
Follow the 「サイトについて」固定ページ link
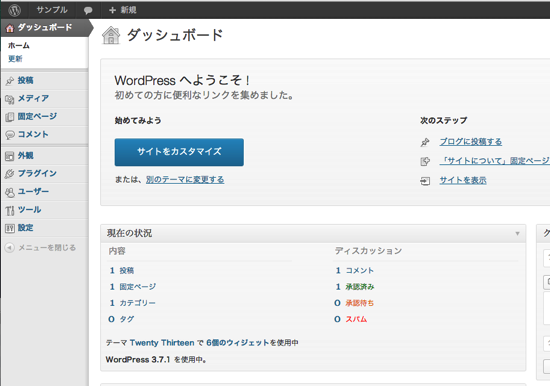click(x=495, y=161)
